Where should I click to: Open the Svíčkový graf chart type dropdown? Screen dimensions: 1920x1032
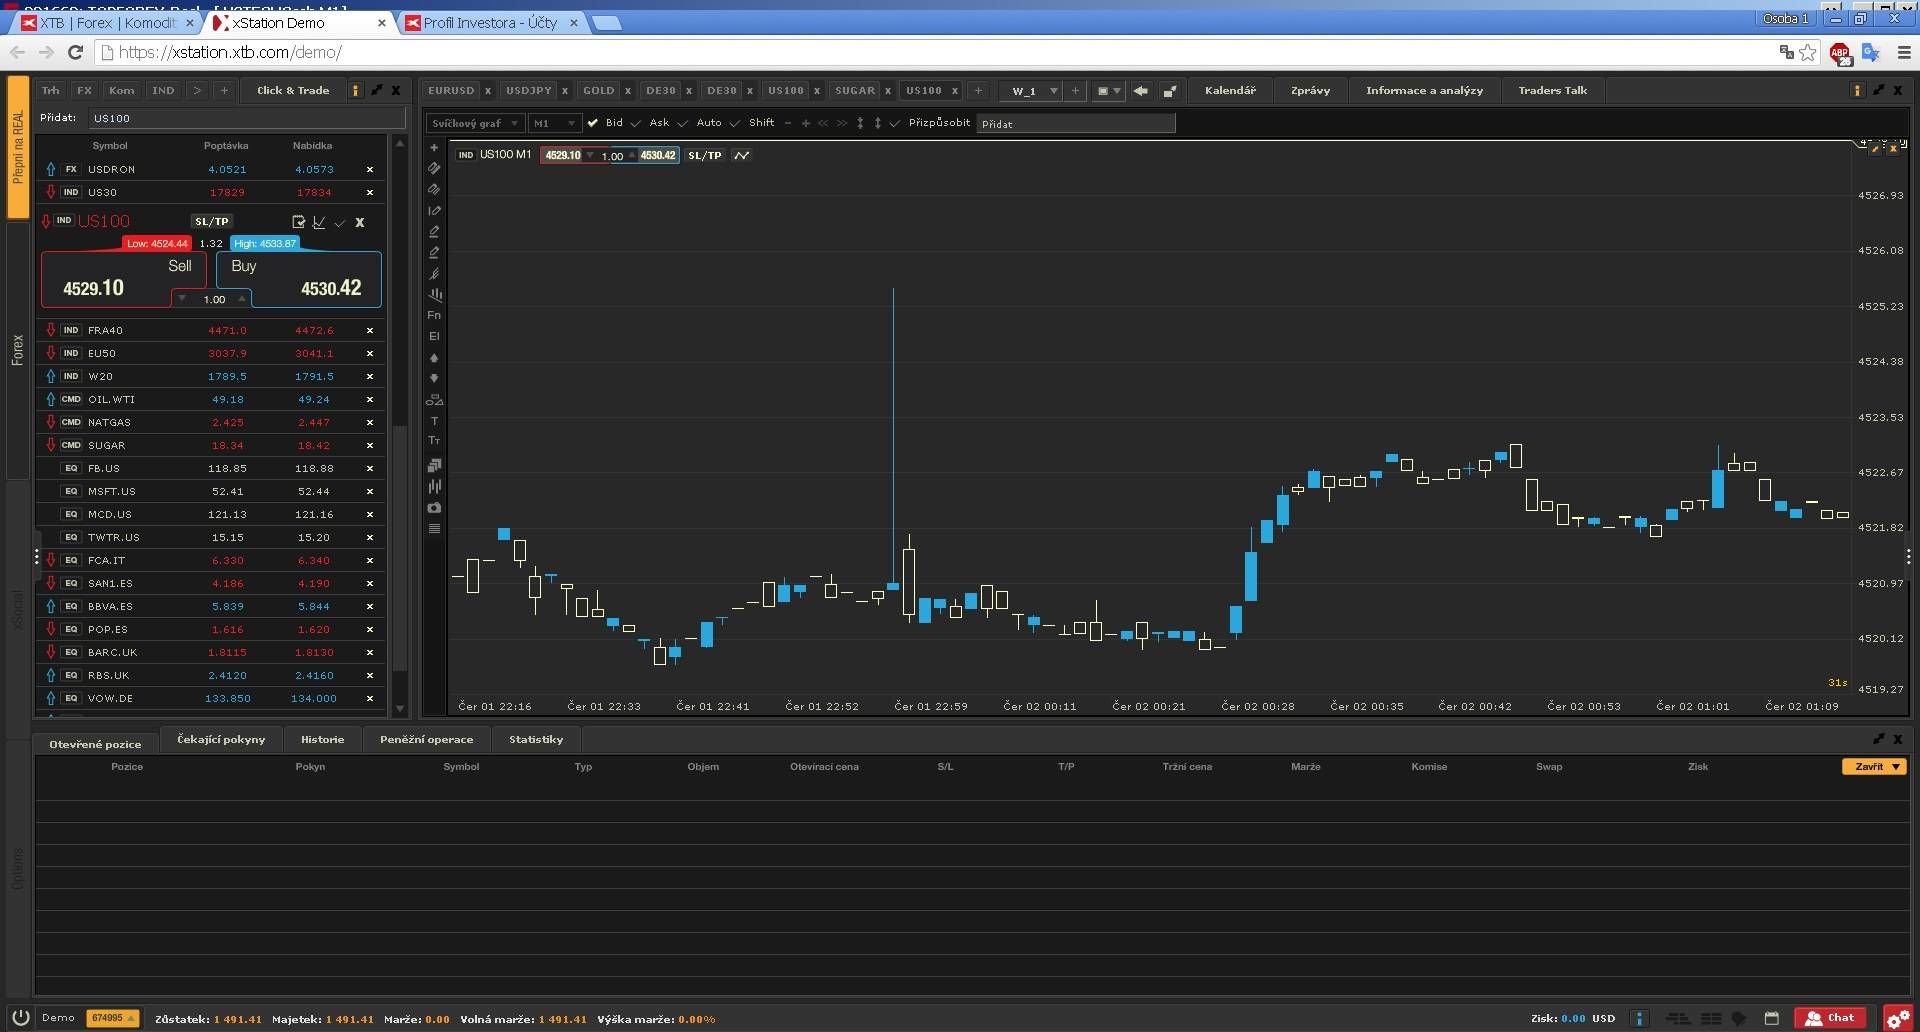pyautogui.click(x=474, y=123)
